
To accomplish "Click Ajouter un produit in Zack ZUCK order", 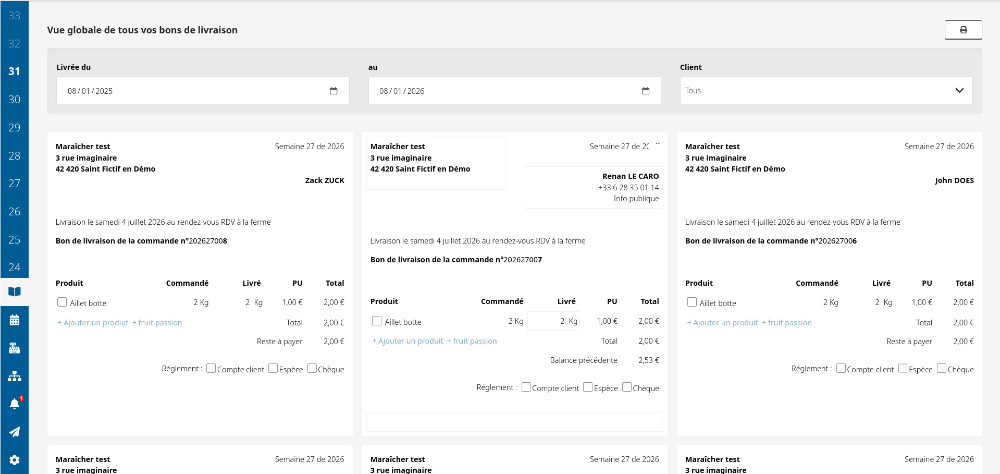I will [93, 323].
